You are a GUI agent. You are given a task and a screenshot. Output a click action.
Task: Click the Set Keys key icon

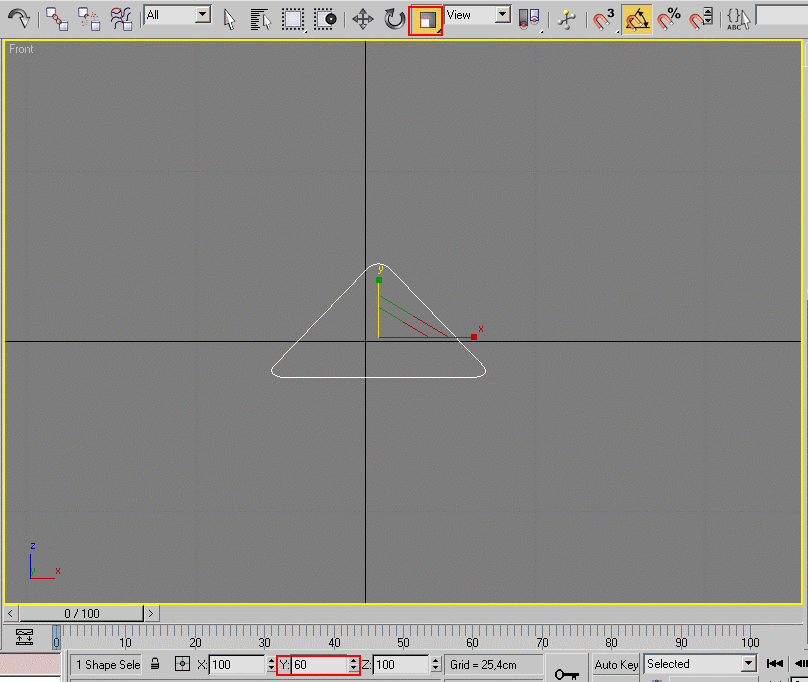pos(567,673)
